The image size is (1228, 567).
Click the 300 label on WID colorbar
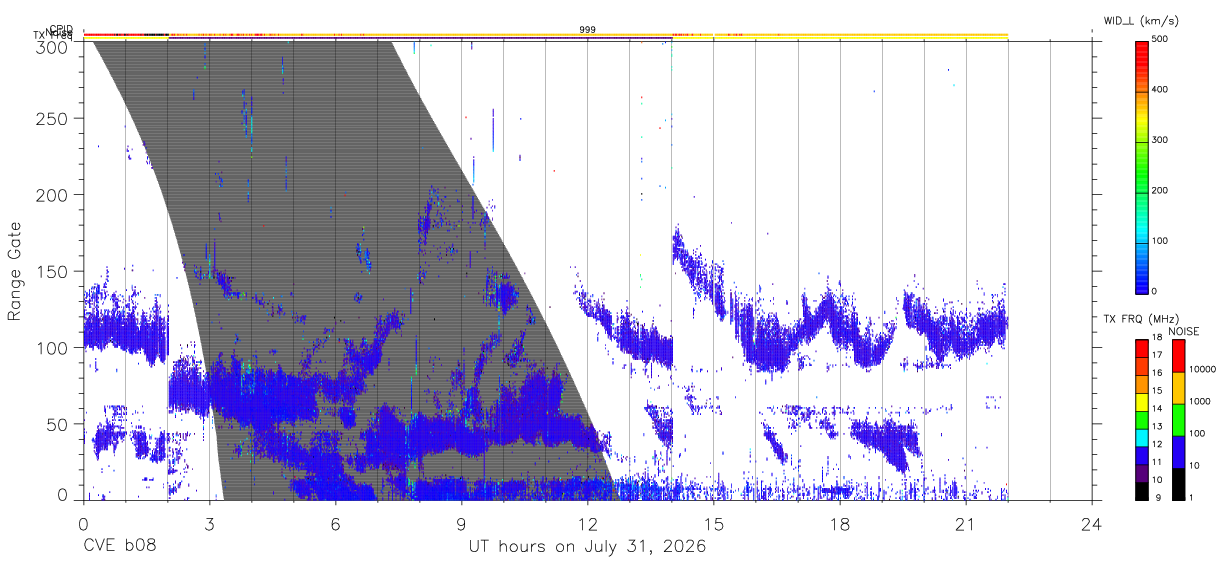pyautogui.click(x=1159, y=140)
